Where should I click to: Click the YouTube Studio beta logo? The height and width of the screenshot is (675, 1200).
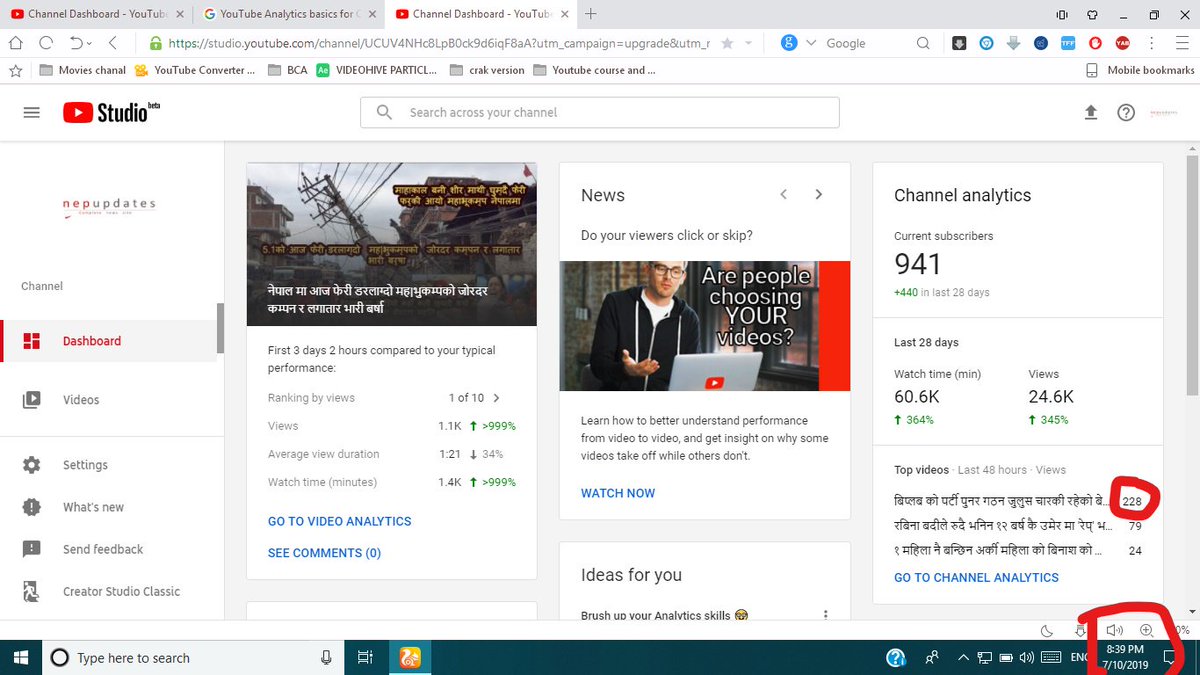(x=111, y=112)
